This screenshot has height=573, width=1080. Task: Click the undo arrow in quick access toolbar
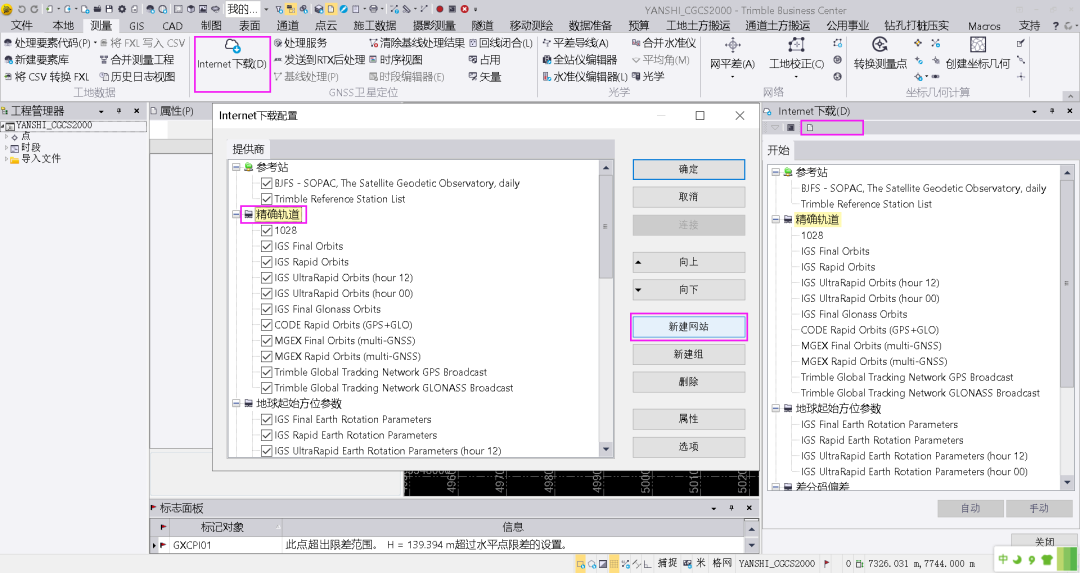tap(21, 9)
